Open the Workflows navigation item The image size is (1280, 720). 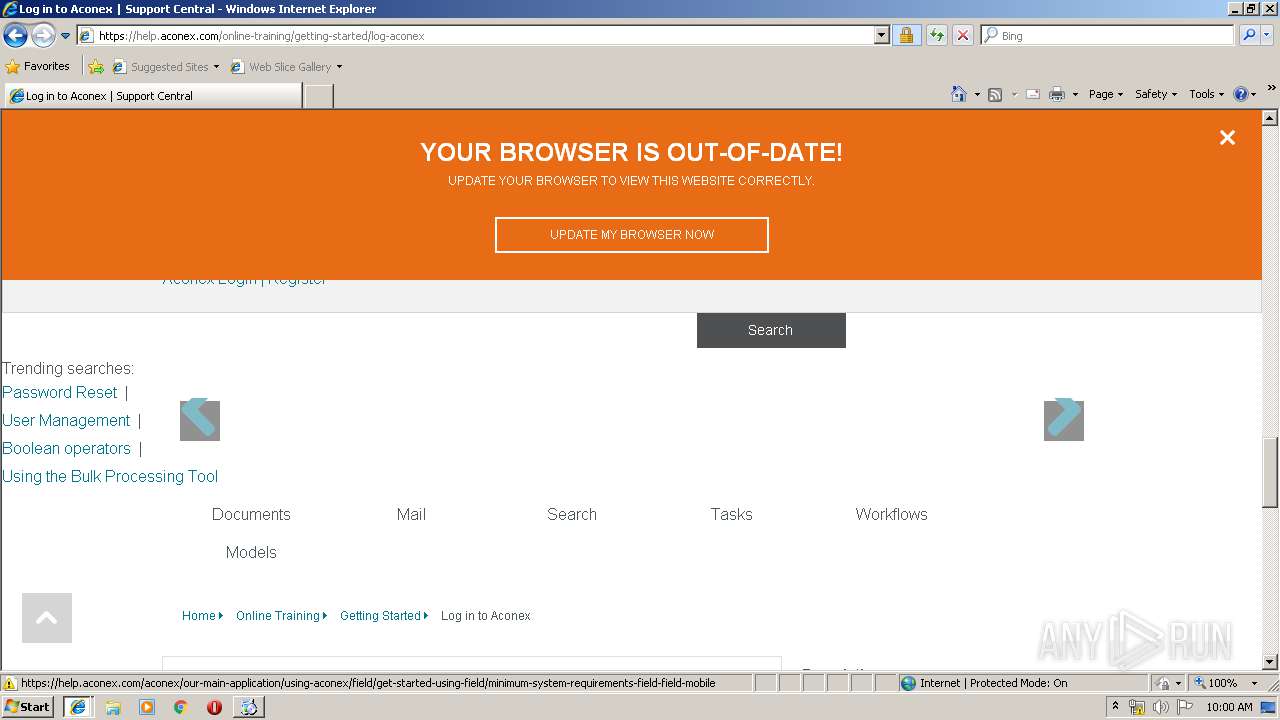pos(891,514)
